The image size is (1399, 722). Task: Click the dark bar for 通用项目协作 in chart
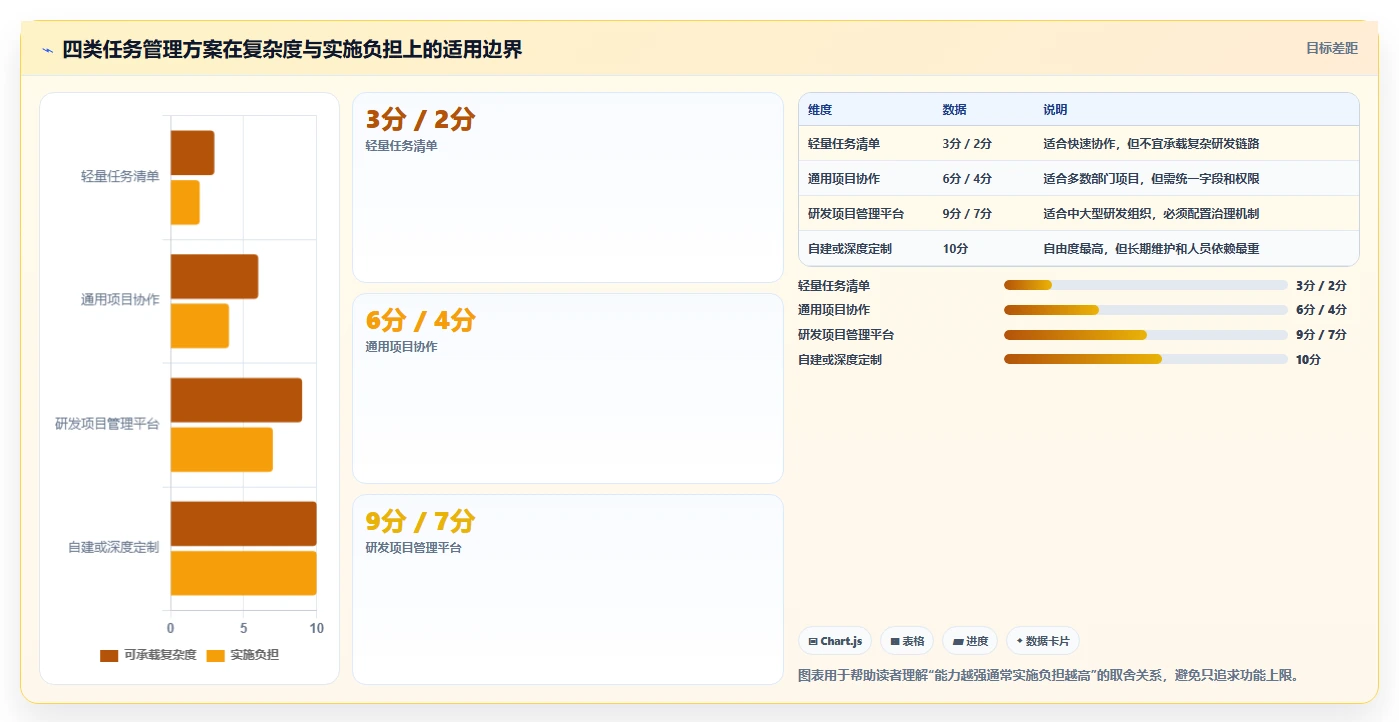pos(214,277)
